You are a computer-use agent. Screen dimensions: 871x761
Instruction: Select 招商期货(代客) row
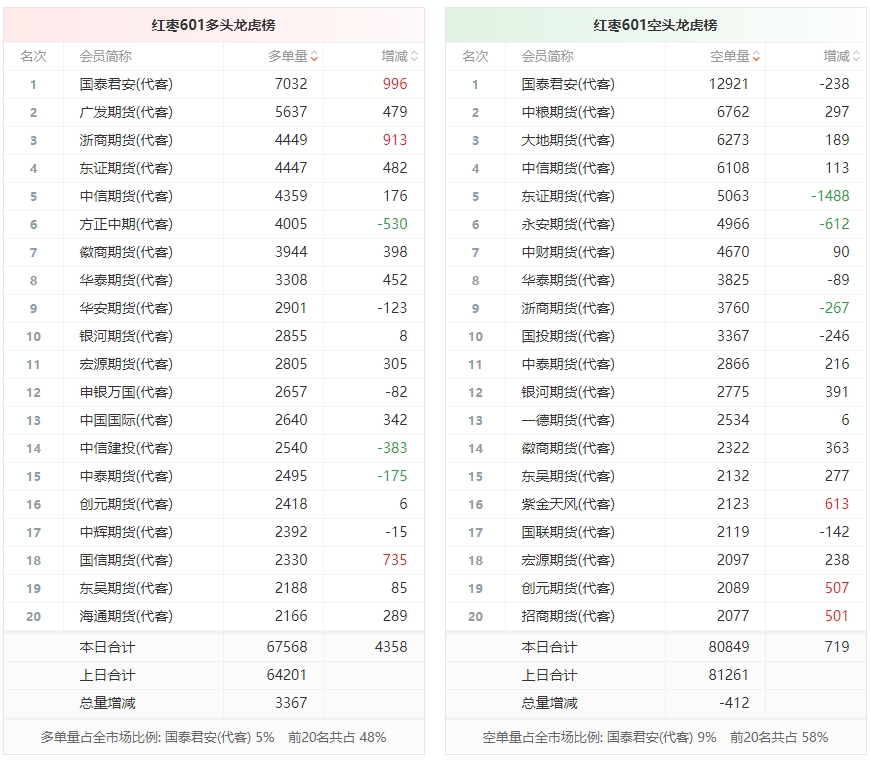[x=656, y=616]
